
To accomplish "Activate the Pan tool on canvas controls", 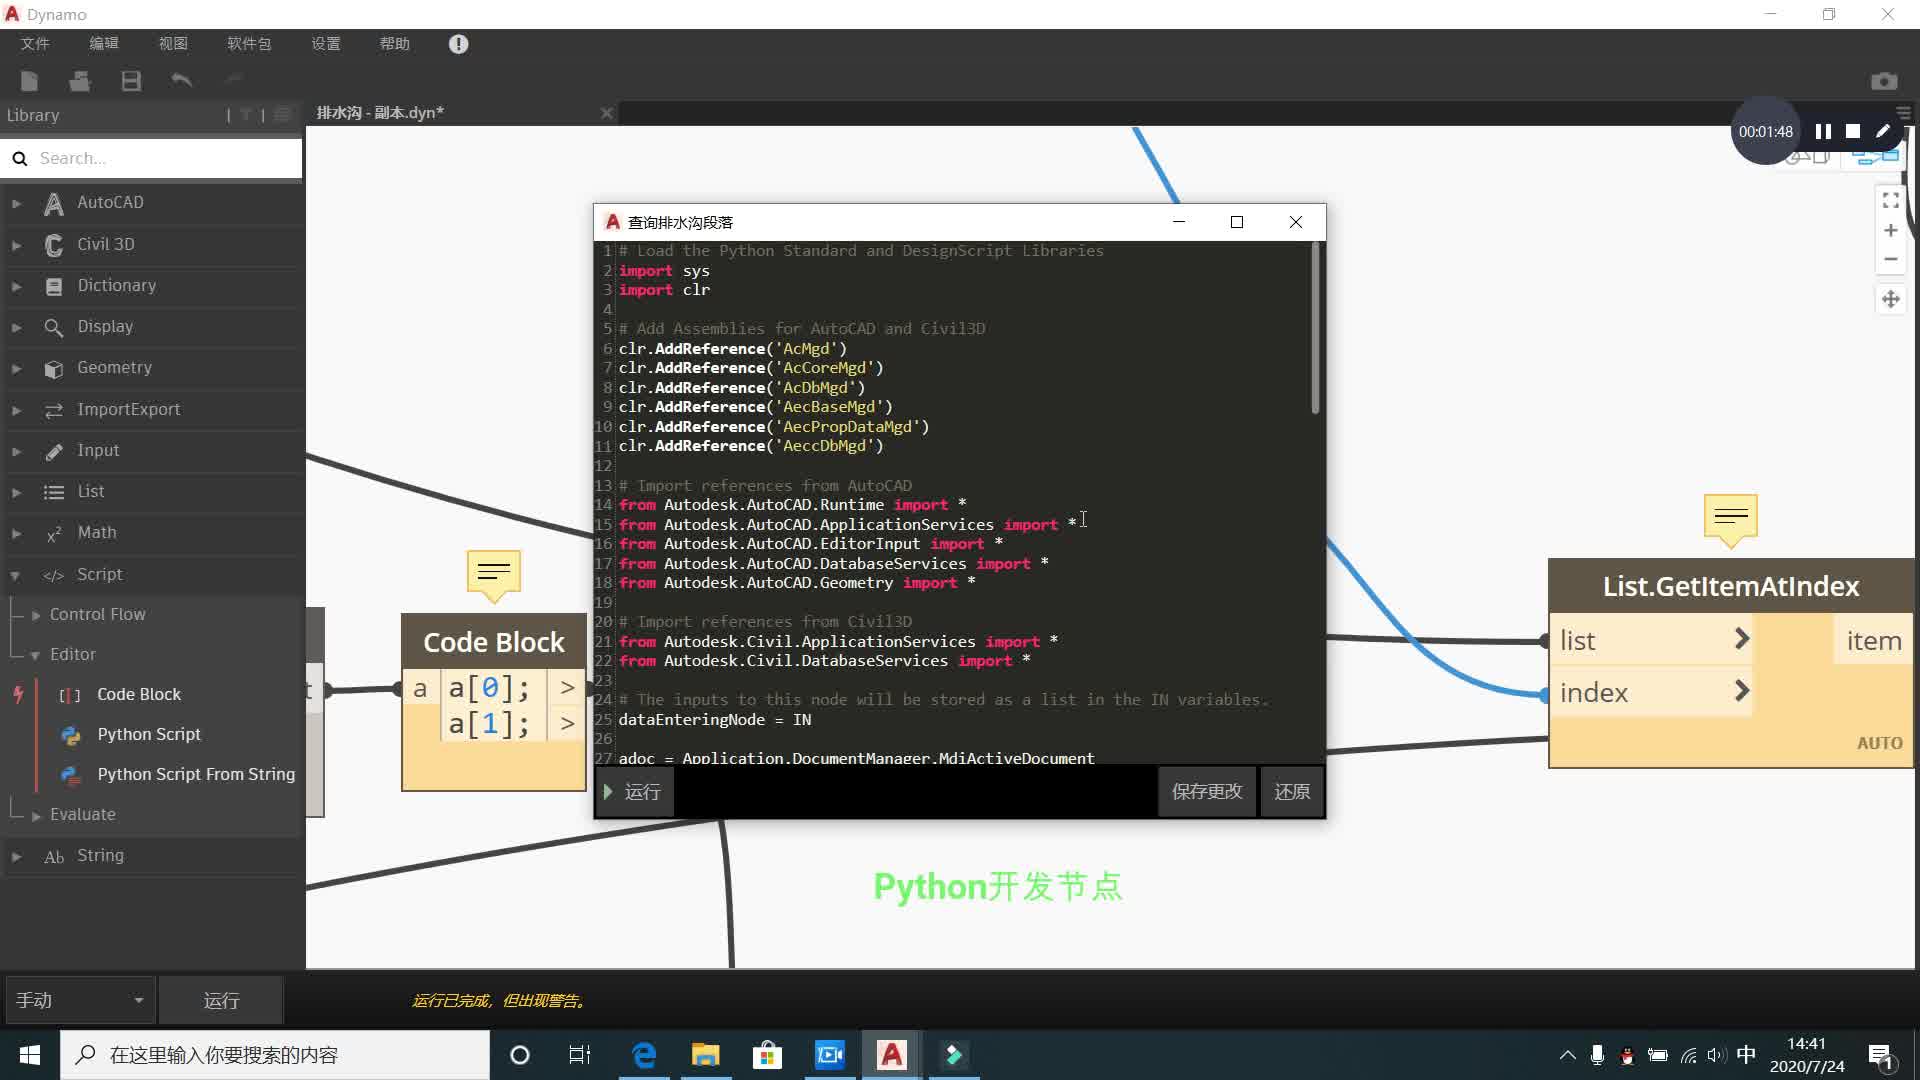I will coord(1890,299).
